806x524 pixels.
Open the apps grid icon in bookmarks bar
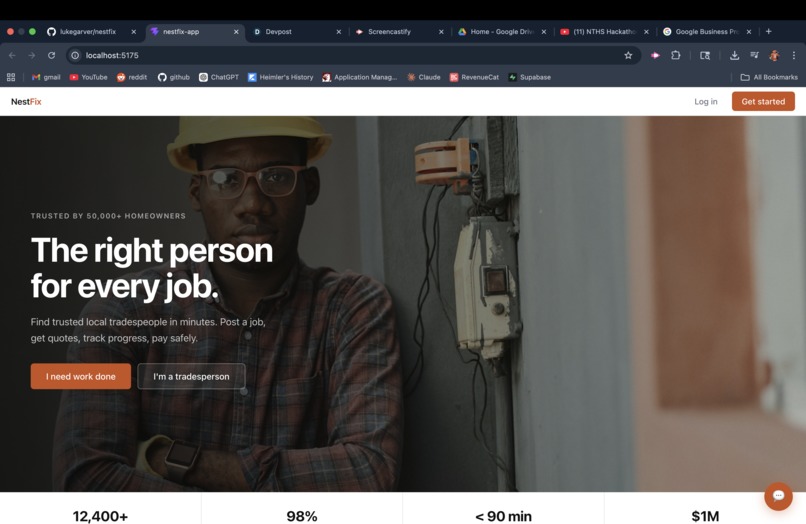point(11,77)
